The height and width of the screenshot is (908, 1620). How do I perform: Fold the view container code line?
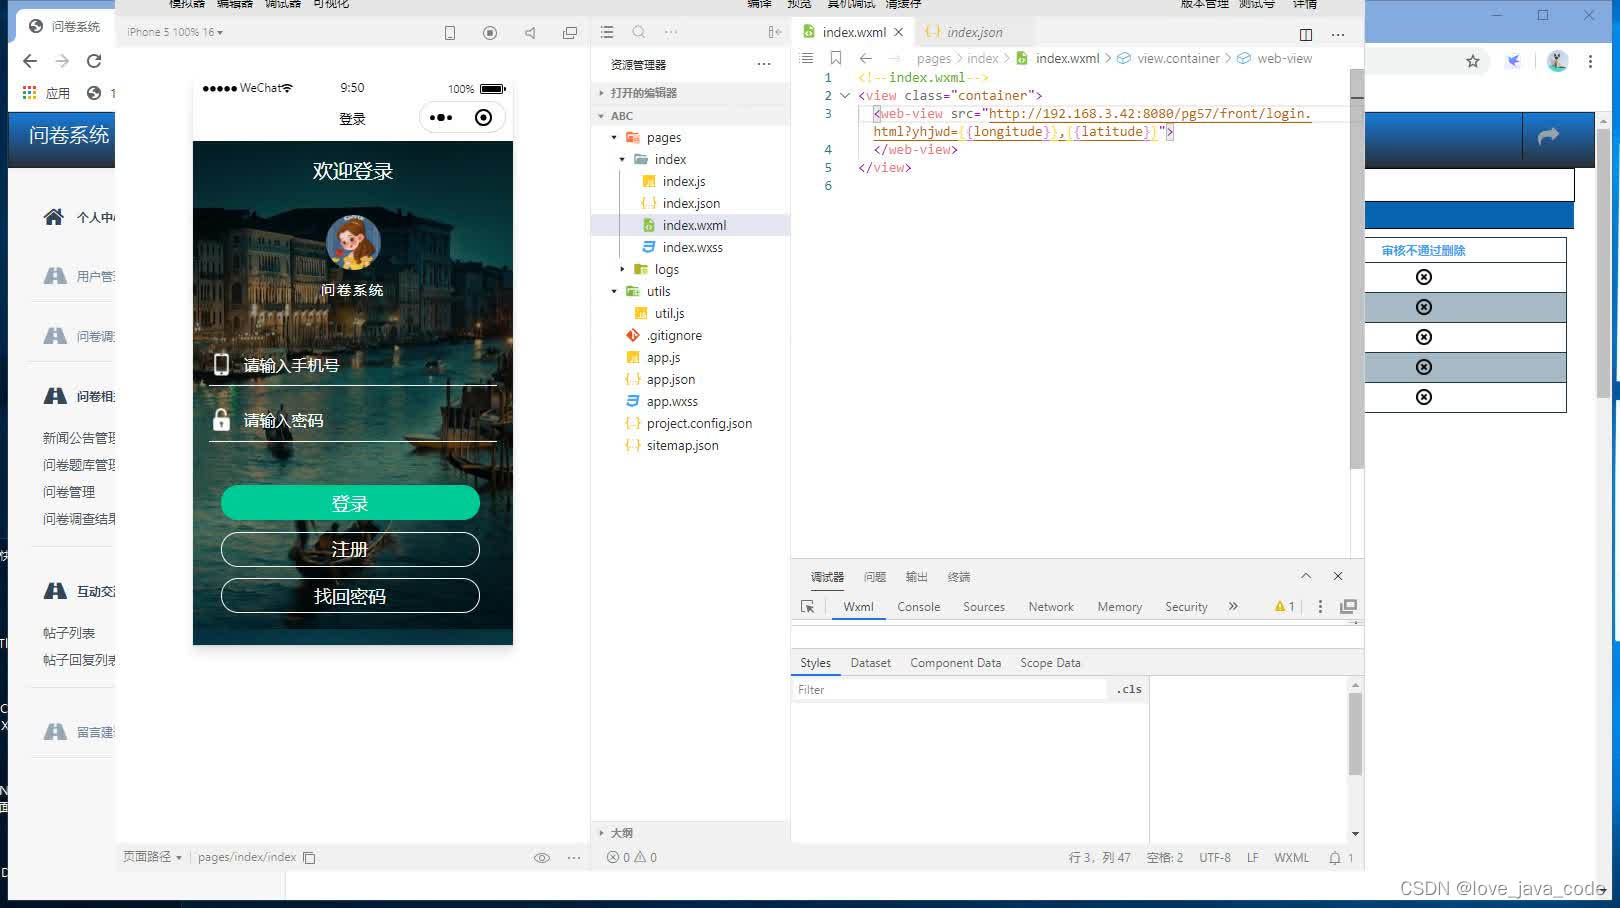(x=845, y=96)
